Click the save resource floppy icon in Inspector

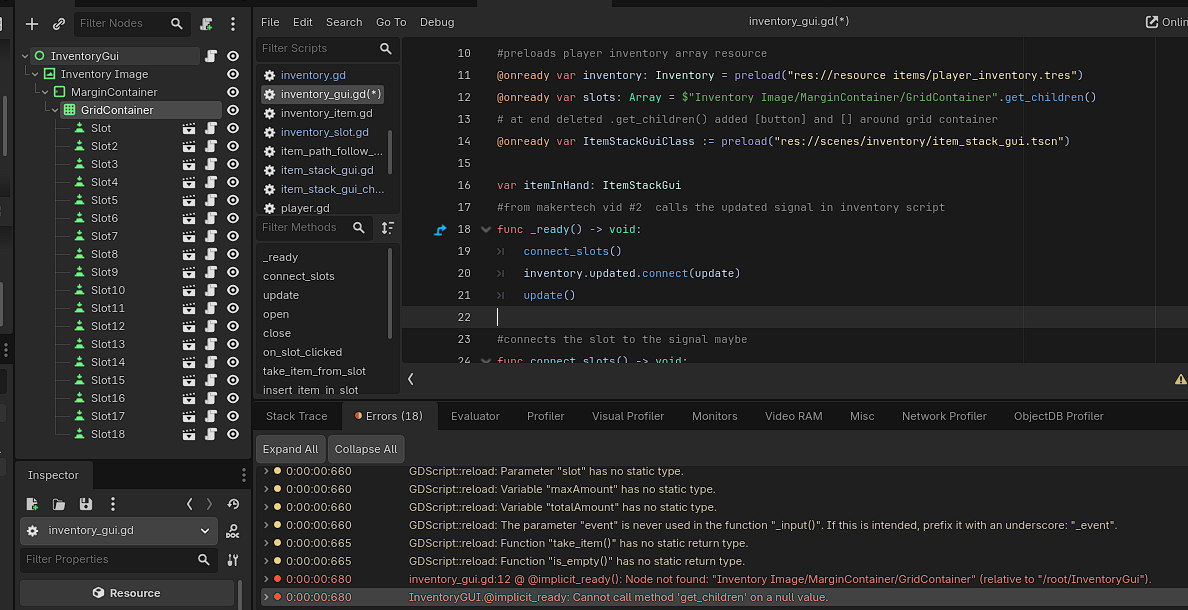tap(86, 504)
